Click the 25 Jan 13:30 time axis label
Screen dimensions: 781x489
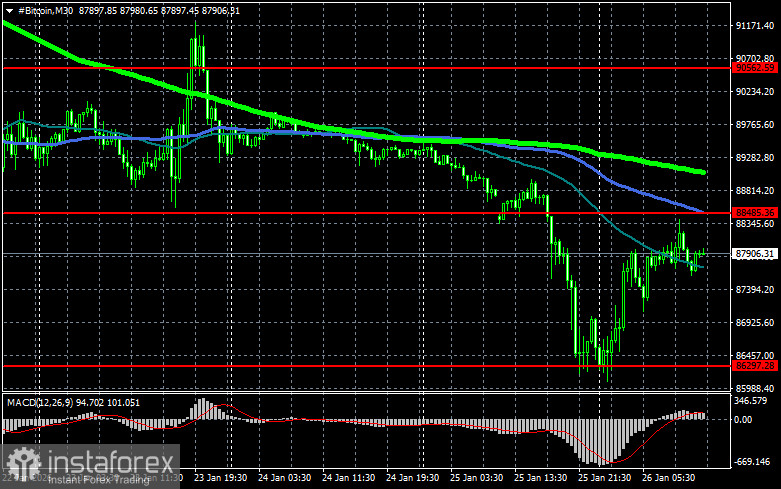[x=540, y=478]
